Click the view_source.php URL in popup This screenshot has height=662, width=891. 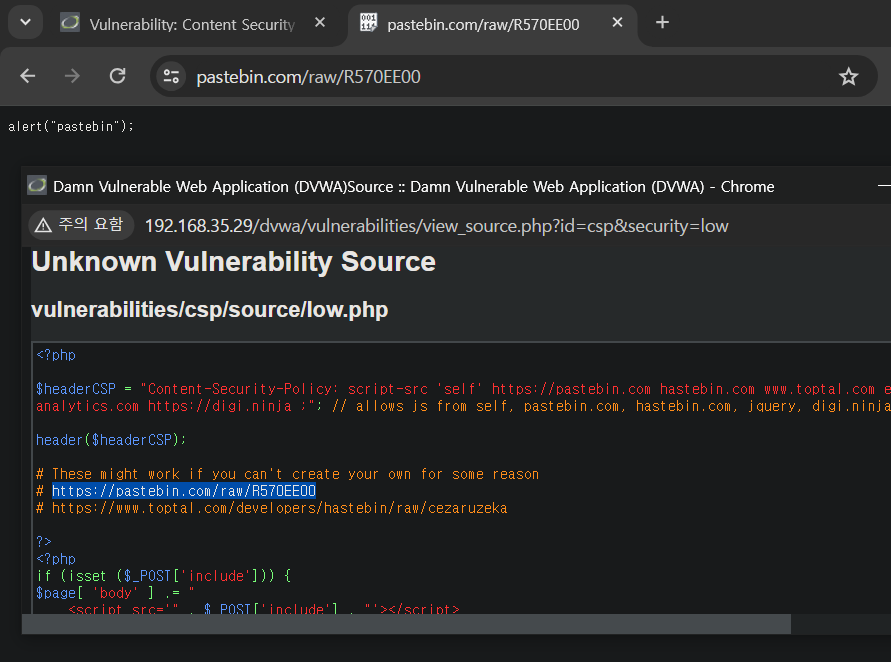pyautogui.click(x=436, y=226)
